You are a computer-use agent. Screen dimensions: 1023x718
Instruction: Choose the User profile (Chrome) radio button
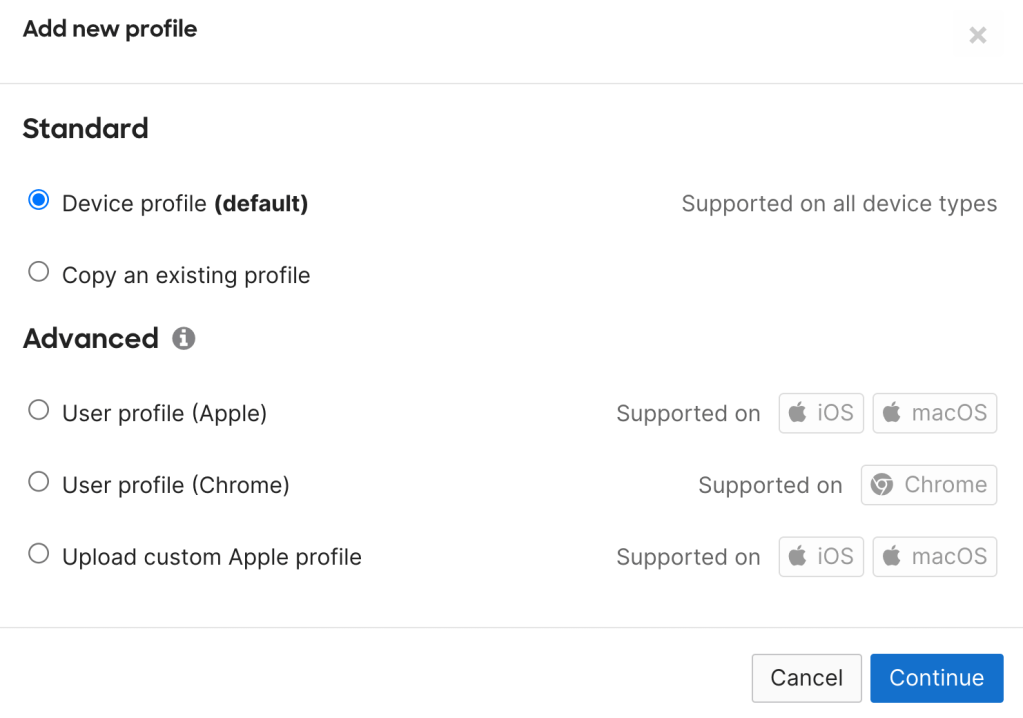[x=39, y=482]
